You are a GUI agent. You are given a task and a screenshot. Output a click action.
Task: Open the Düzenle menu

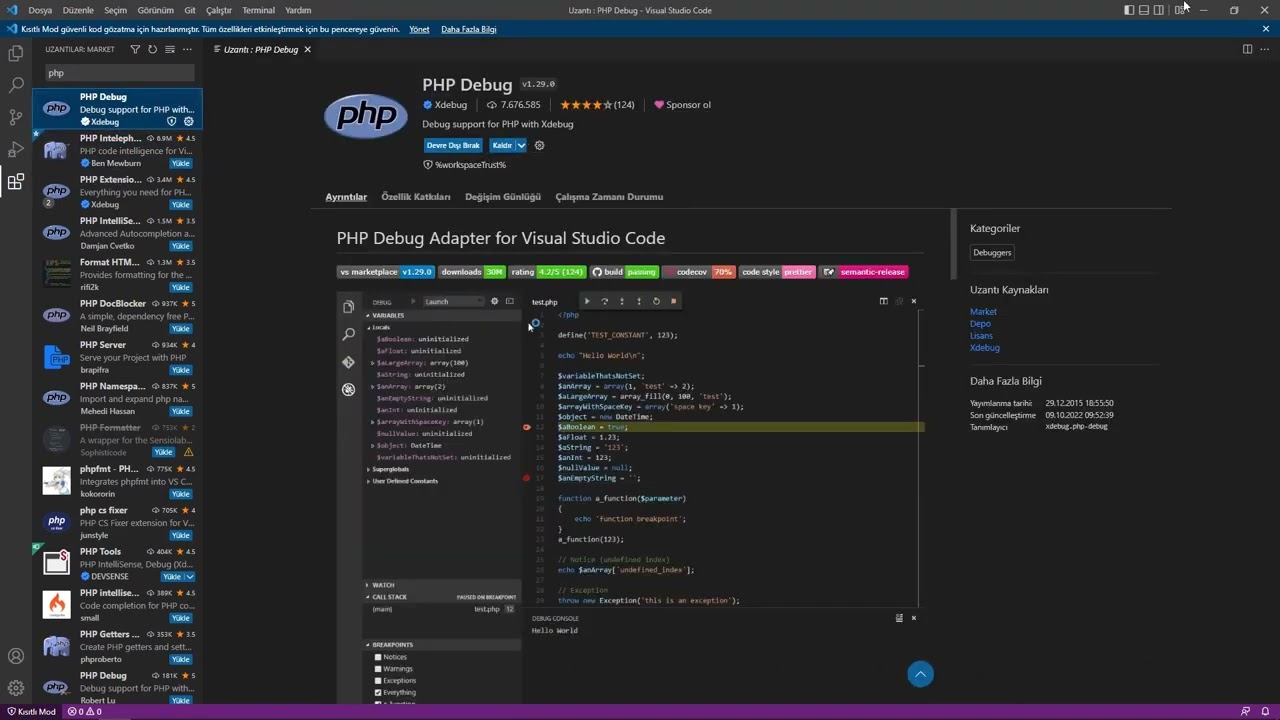click(x=78, y=10)
